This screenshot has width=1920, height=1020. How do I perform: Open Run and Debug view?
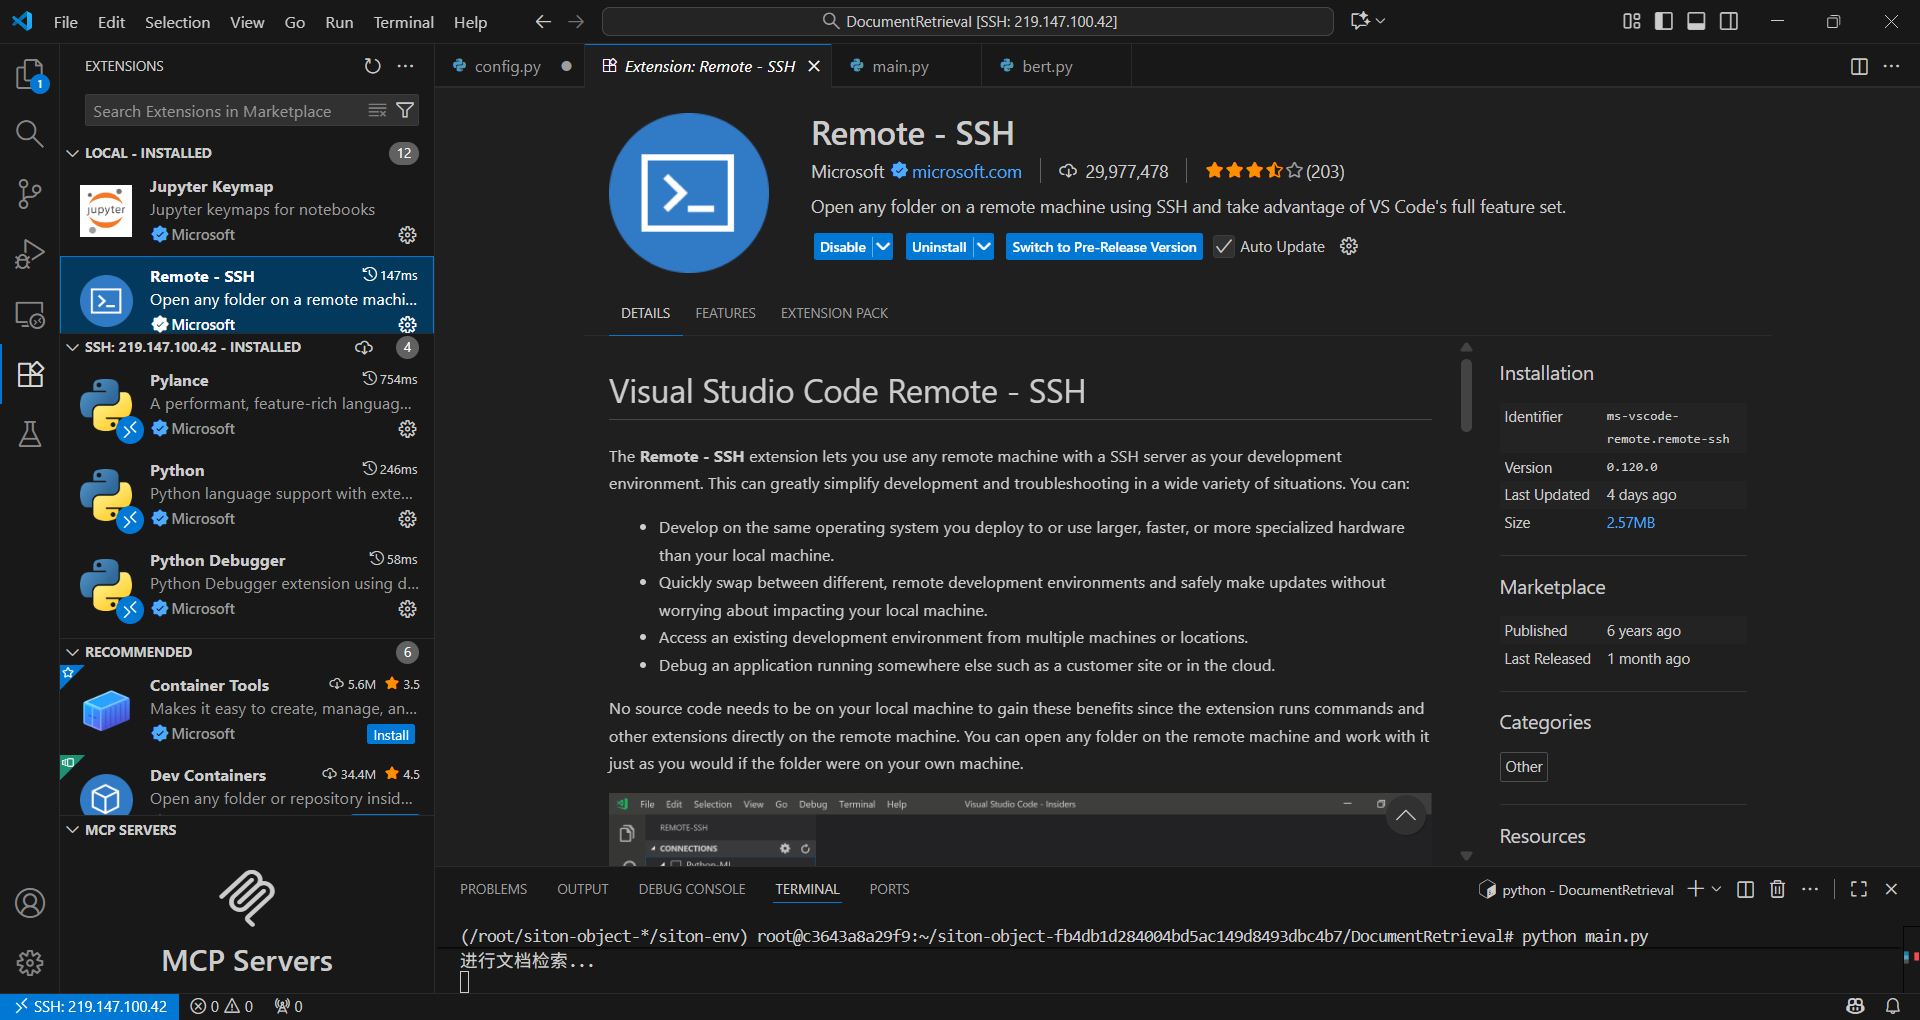tap(30, 254)
